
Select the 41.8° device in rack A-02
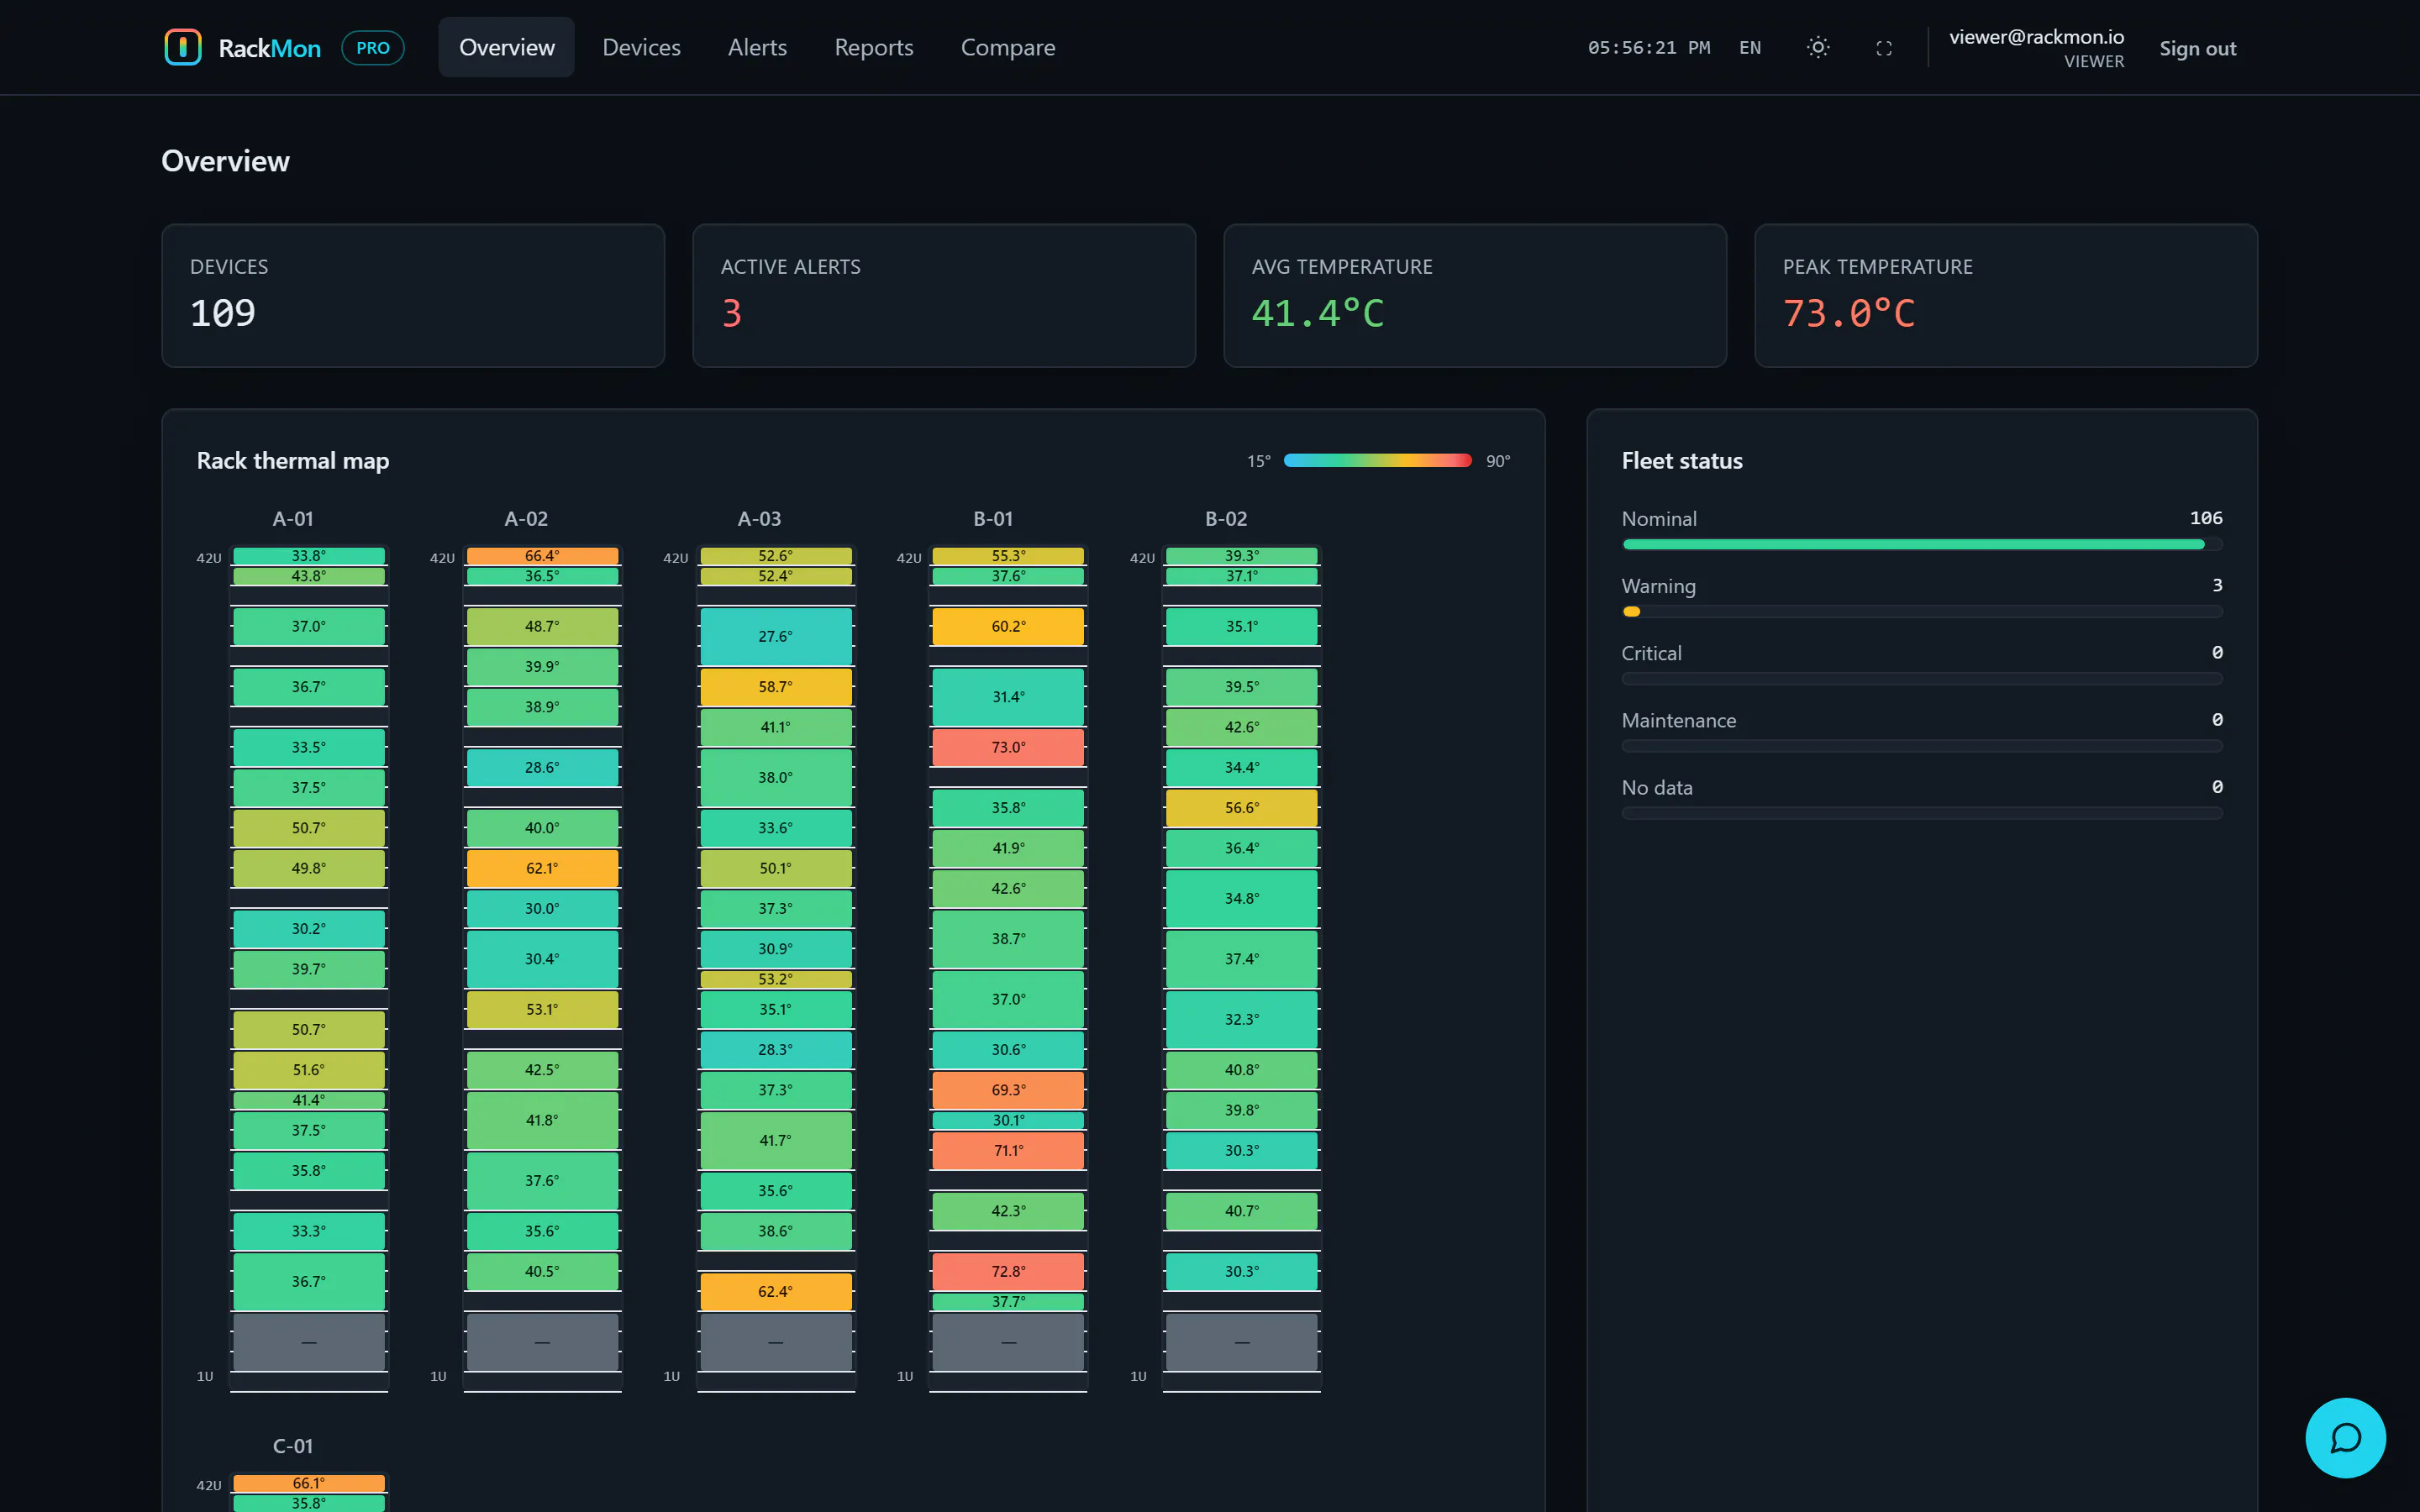(542, 1120)
